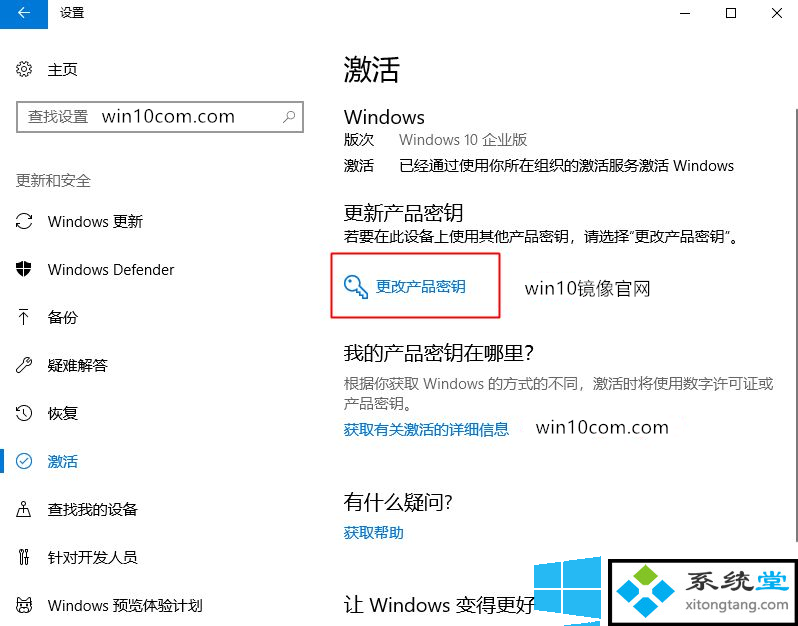Click the 查找我的设备 person icon
This screenshot has width=798, height=626.
pyautogui.click(x=24, y=509)
